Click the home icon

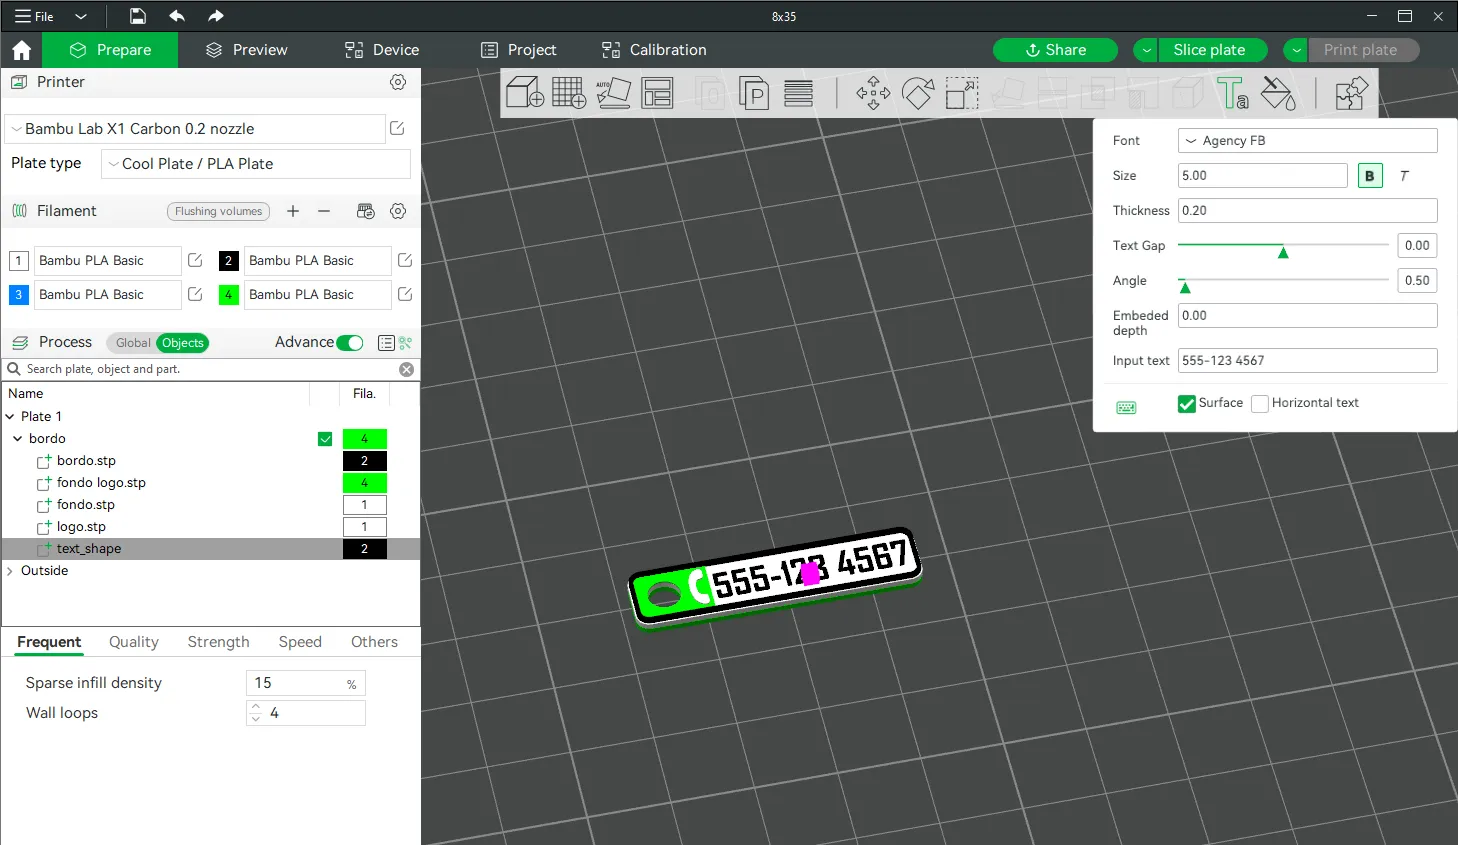point(22,50)
